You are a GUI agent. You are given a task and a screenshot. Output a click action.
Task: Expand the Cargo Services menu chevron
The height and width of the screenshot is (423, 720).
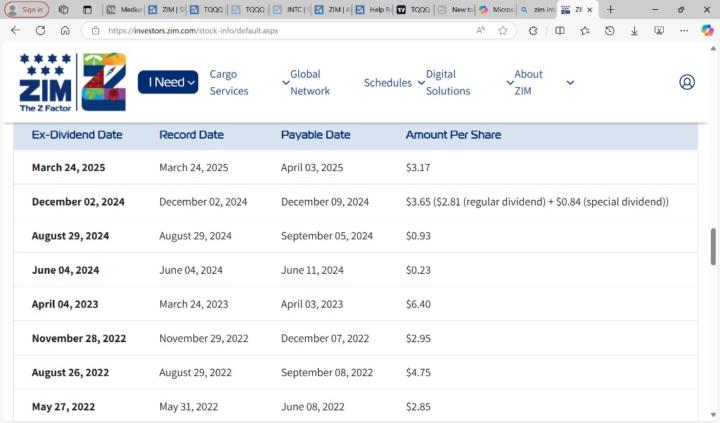coord(286,83)
